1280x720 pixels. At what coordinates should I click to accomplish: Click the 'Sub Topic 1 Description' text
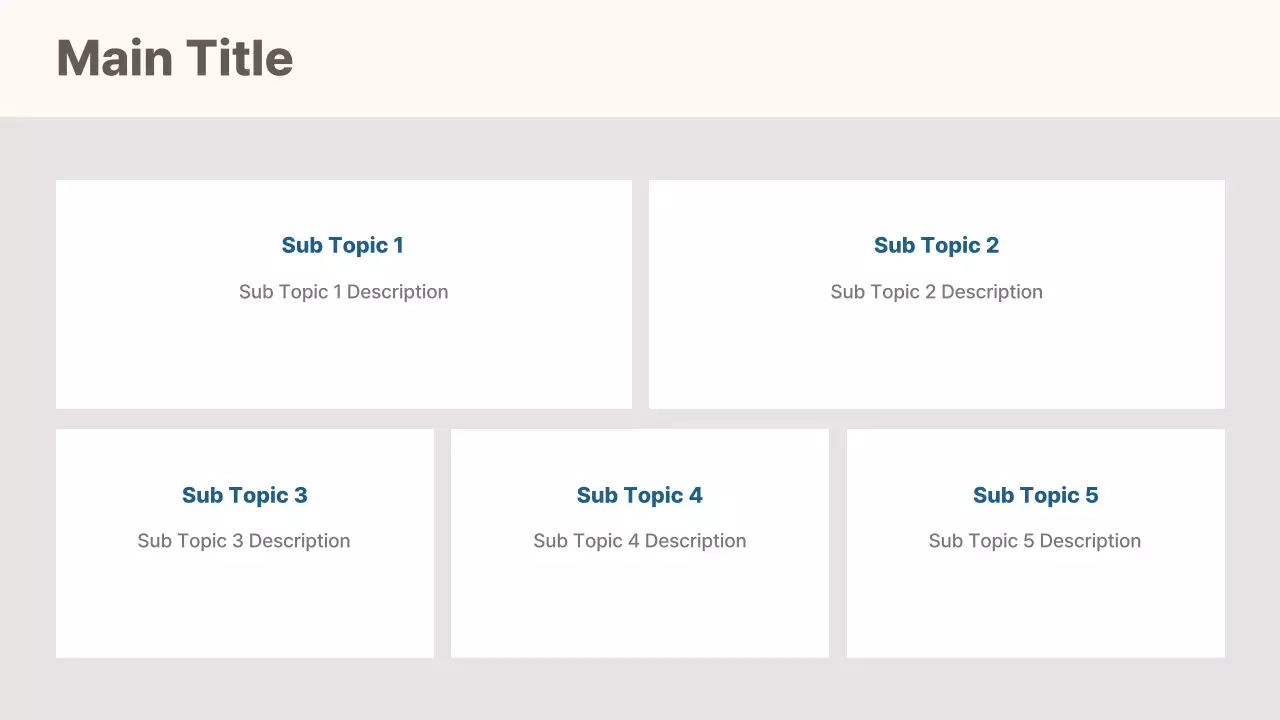(343, 292)
